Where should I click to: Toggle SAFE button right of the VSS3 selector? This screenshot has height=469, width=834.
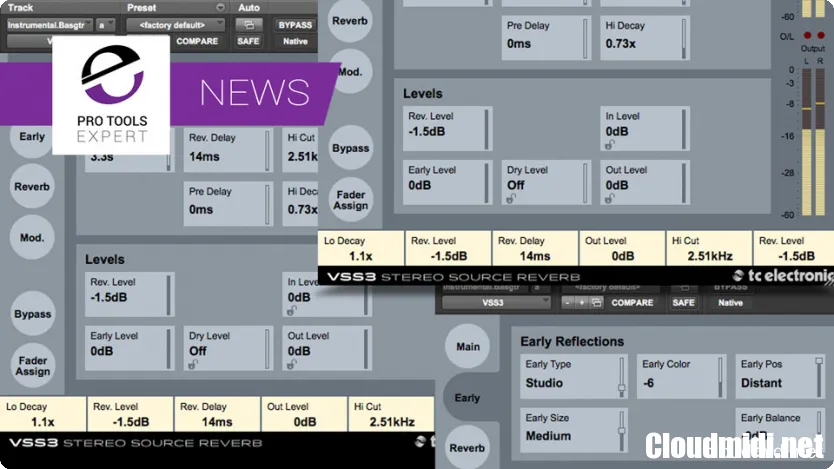tap(683, 302)
